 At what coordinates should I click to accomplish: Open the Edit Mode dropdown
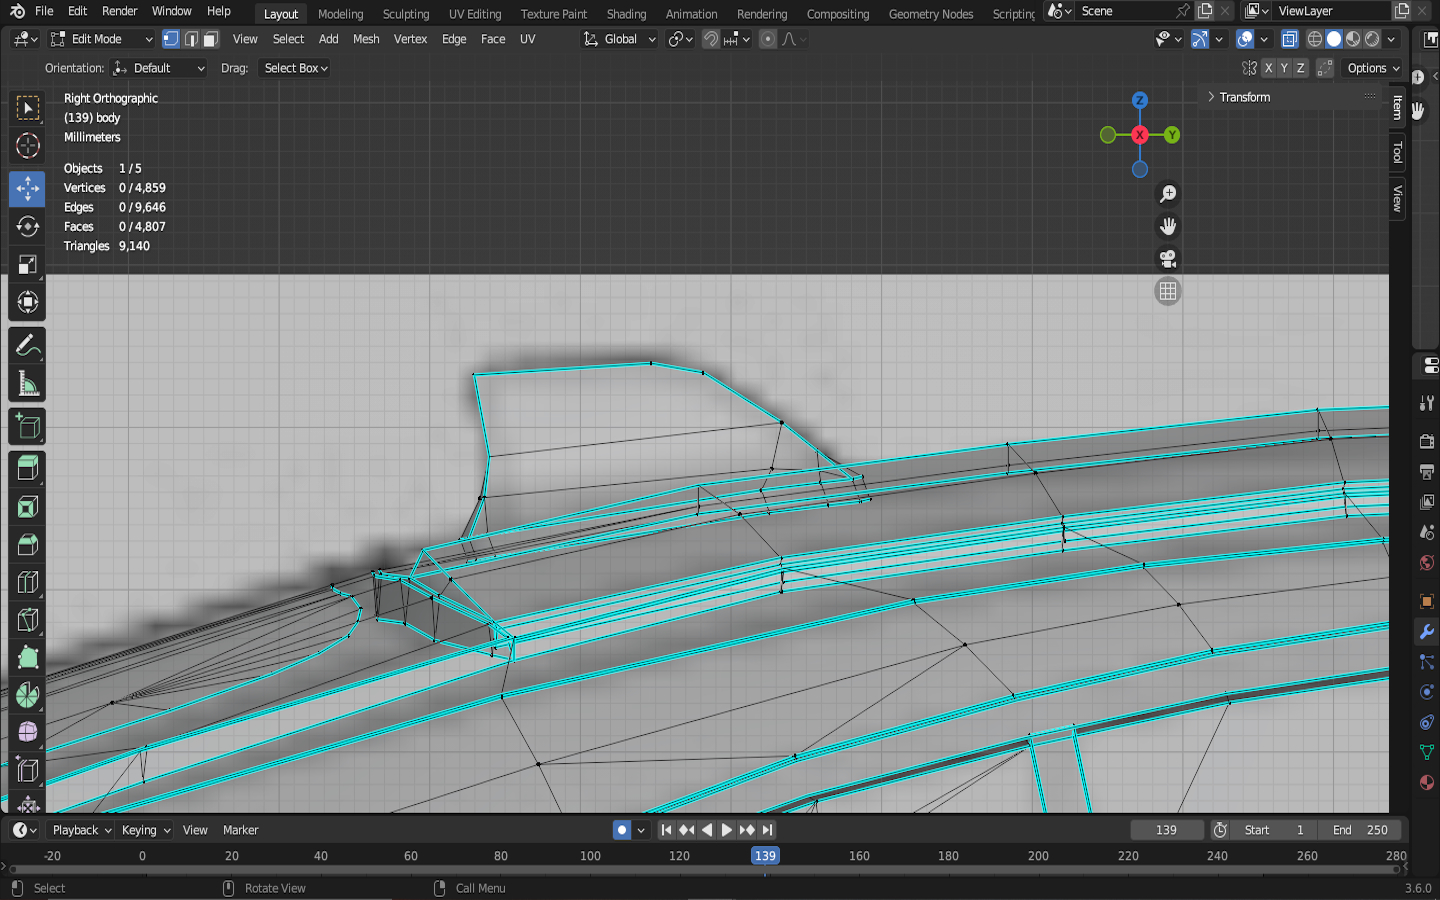101,39
